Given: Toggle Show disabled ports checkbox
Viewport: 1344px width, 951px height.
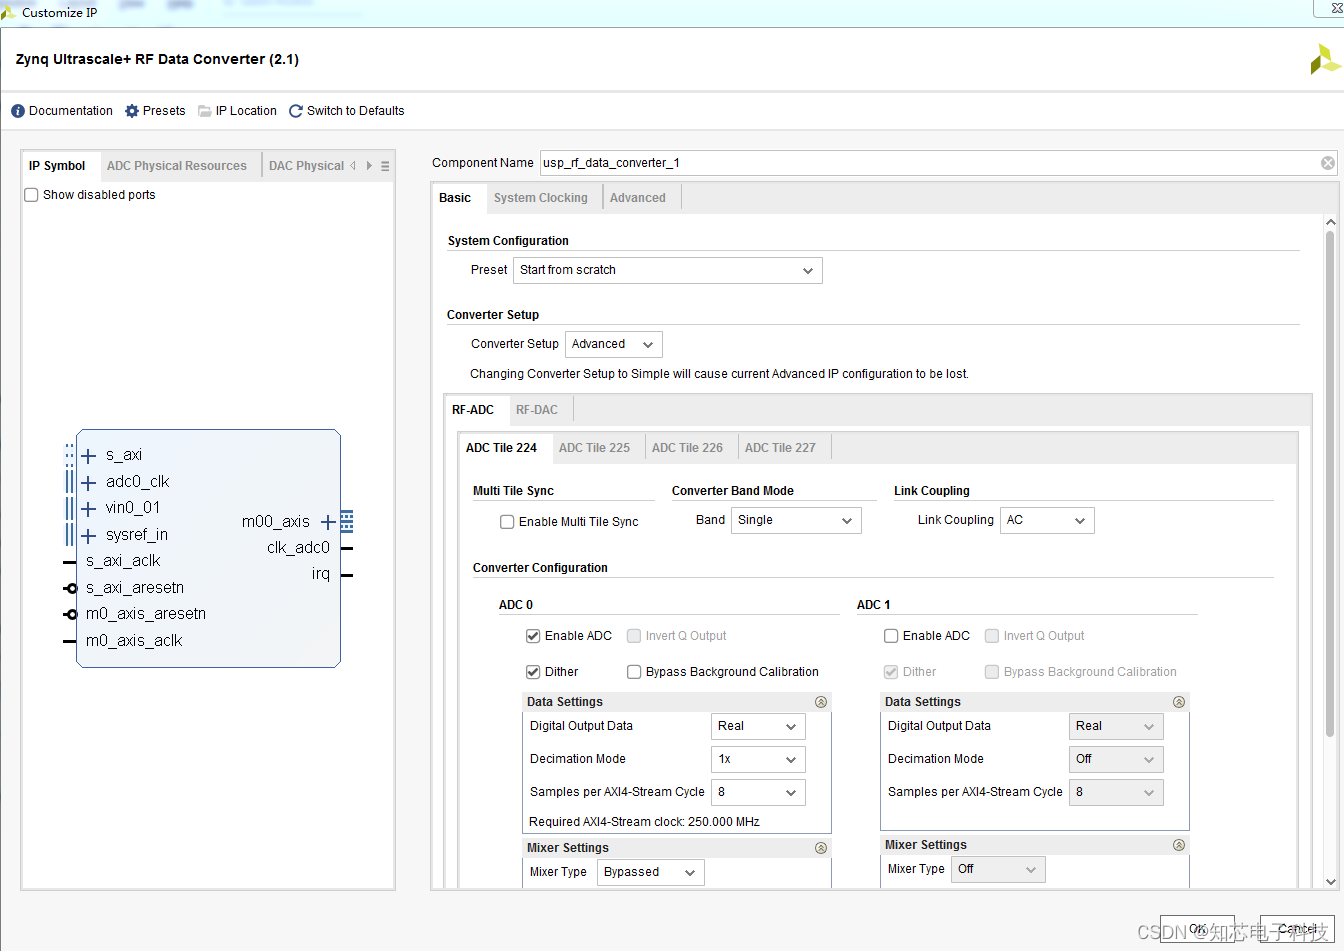Looking at the screenshot, I should [x=31, y=195].
